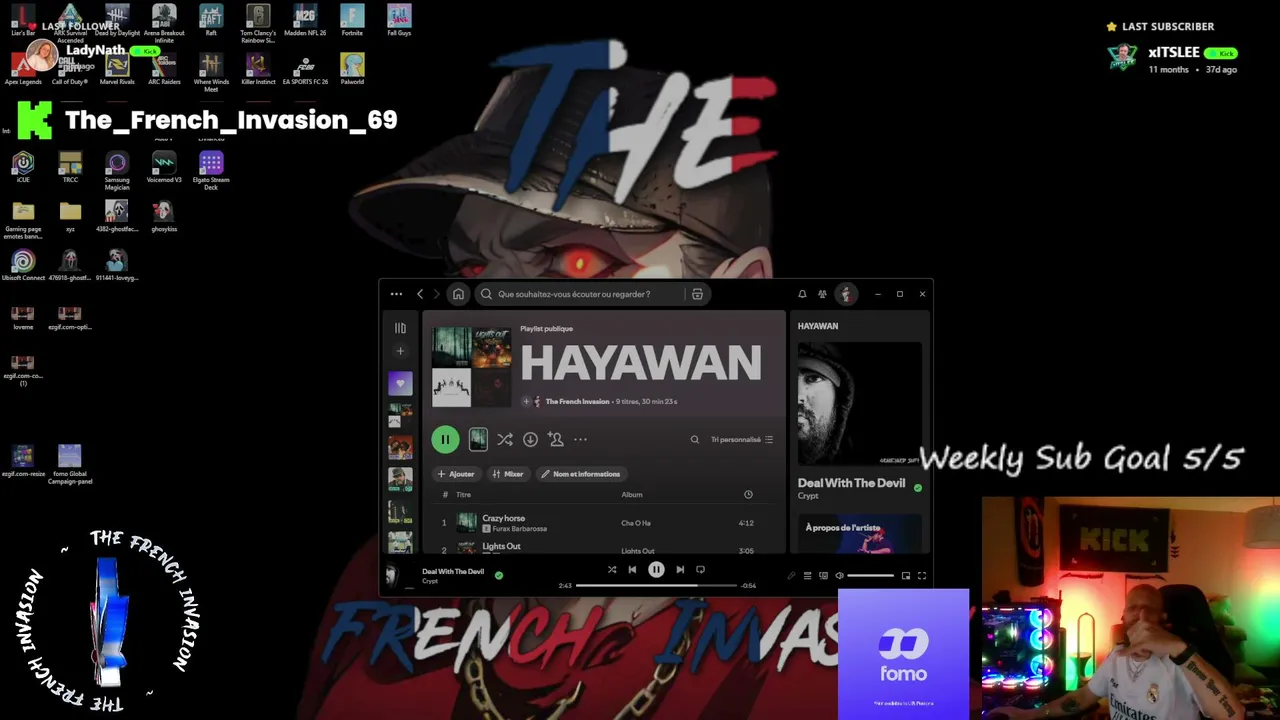
Task: Open artist "Furax Barbarossa" link
Action: pyautogui.click(x=519, y=529)
